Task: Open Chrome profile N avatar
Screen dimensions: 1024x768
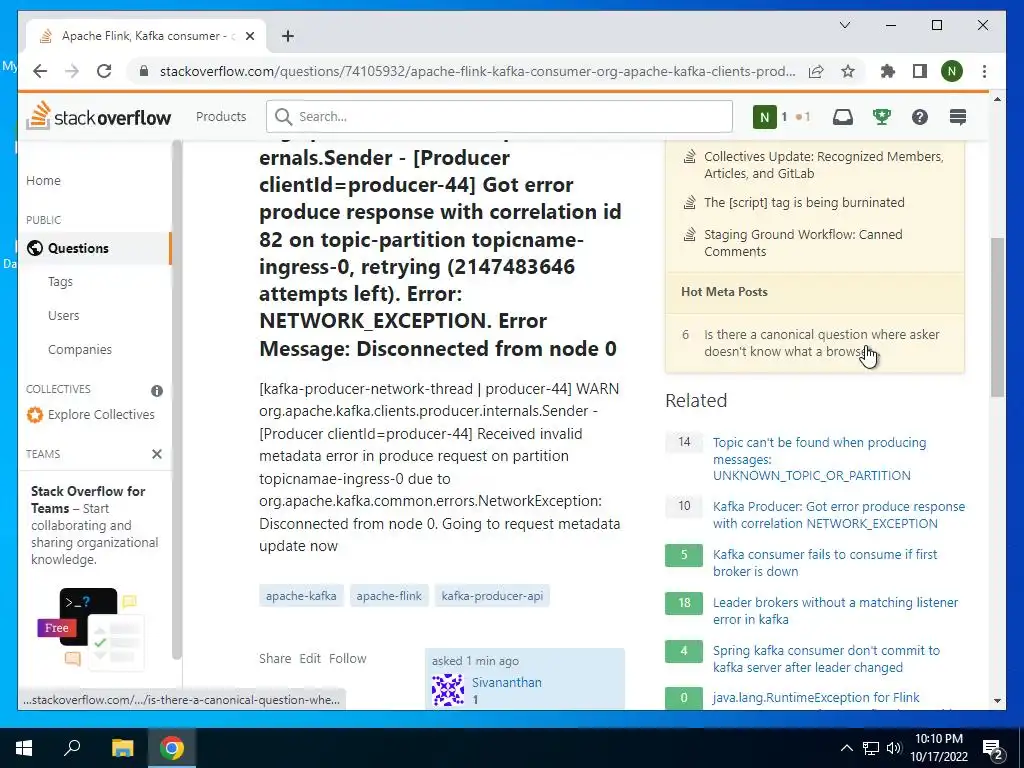Action: [x=952, y=71]
